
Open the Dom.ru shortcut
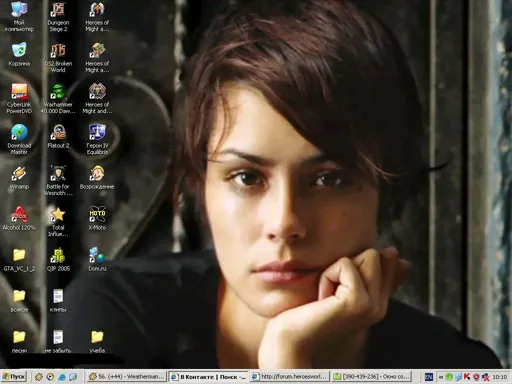tap(97, 260)
